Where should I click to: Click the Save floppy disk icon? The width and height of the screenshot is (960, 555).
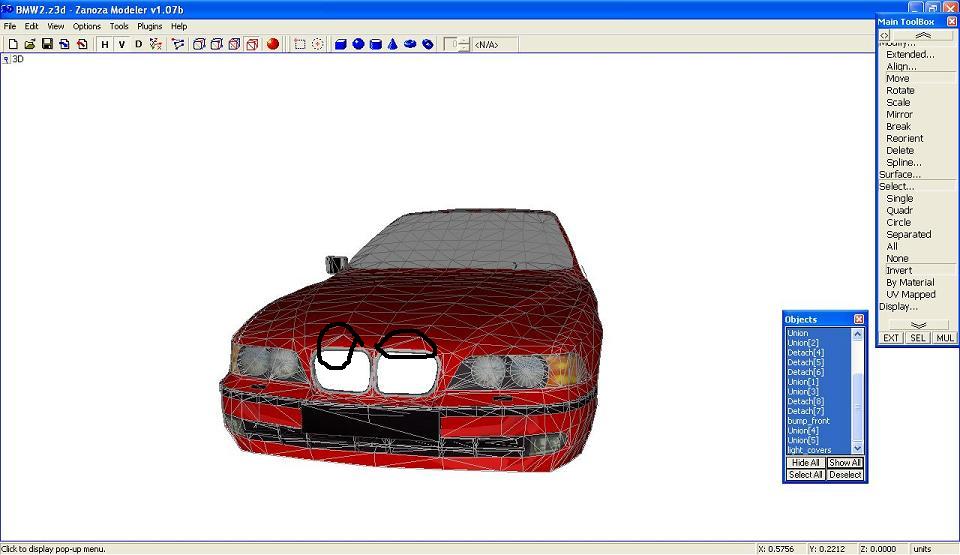click(47, 44)
